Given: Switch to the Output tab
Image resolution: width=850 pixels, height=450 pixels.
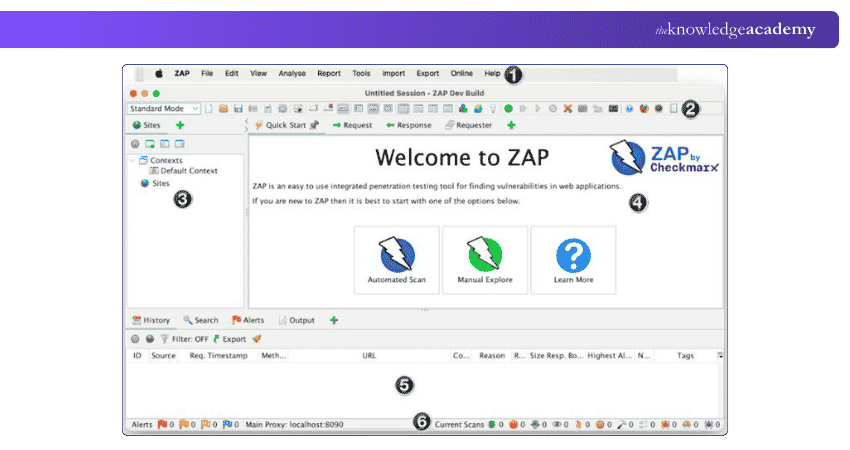Looking at the screenshot, I should point(296,320).
